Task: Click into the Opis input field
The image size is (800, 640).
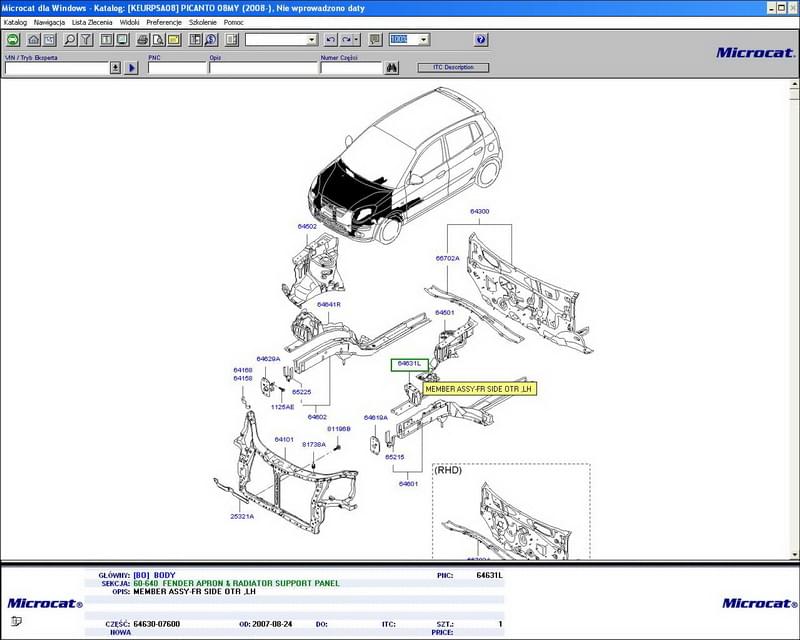Action: click(263, 68)
